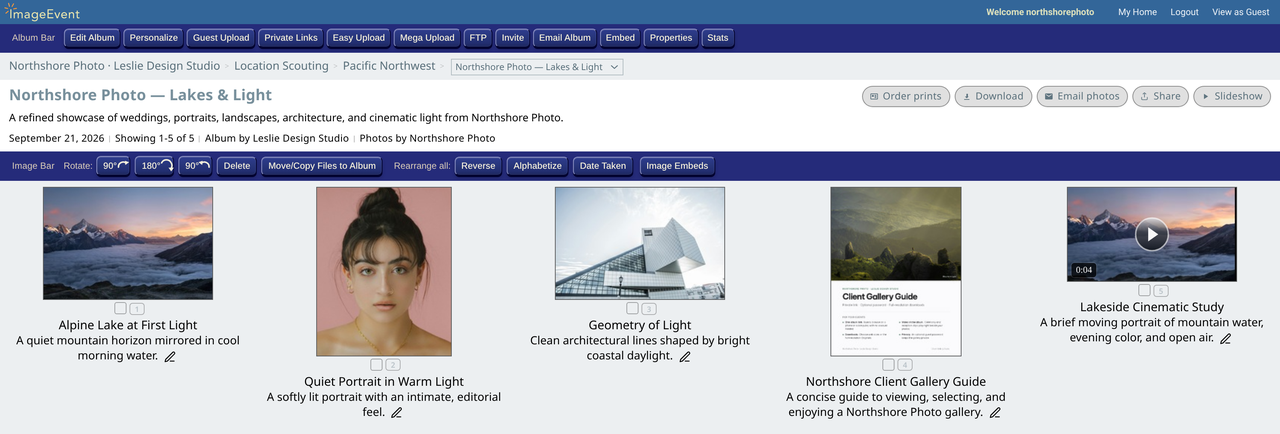
Task: Open Geometry of Light thumbnail
Action: click(x=640, y=243)
